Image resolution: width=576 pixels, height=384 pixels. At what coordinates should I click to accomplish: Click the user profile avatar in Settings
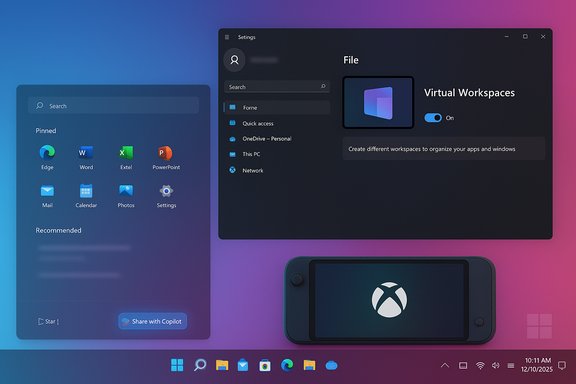pyautogui.click(x=234, y=60)
